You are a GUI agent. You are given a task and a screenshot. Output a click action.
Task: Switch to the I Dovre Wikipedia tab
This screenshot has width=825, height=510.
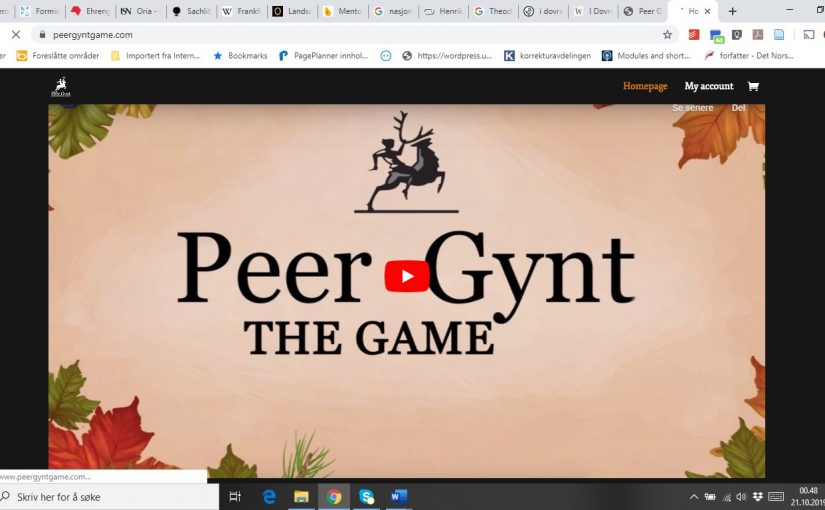(x=593, y=11)
